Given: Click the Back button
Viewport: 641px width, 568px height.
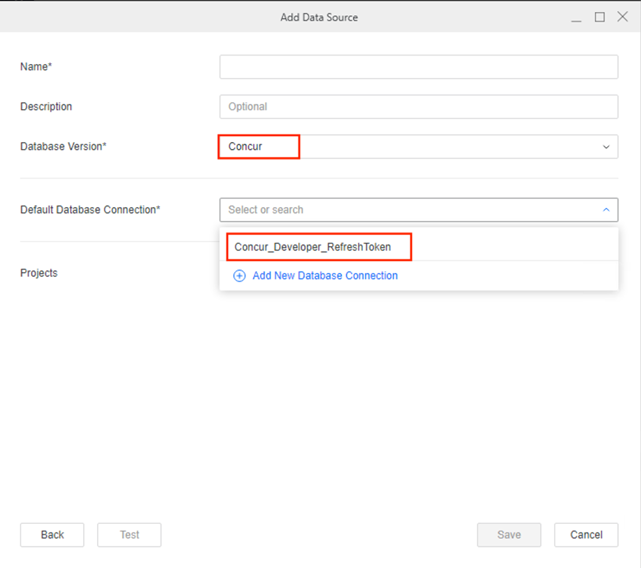Looking at the screenshot, I should coord(52,535).
